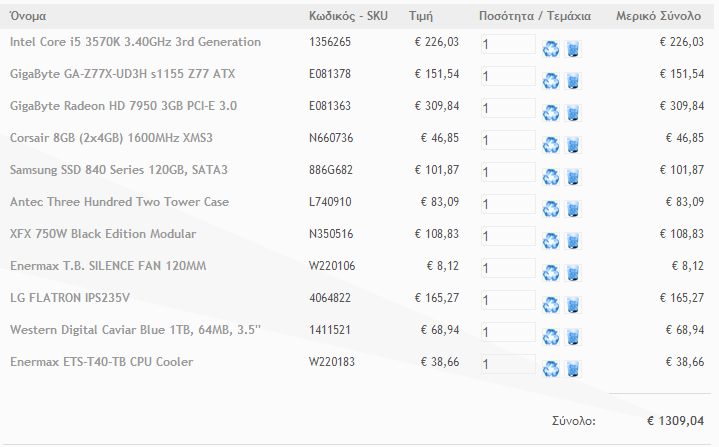Focus quantity field for Intel Core i5 3570K
This screenshot has height=447, width=719.
[x=508, y=44]
